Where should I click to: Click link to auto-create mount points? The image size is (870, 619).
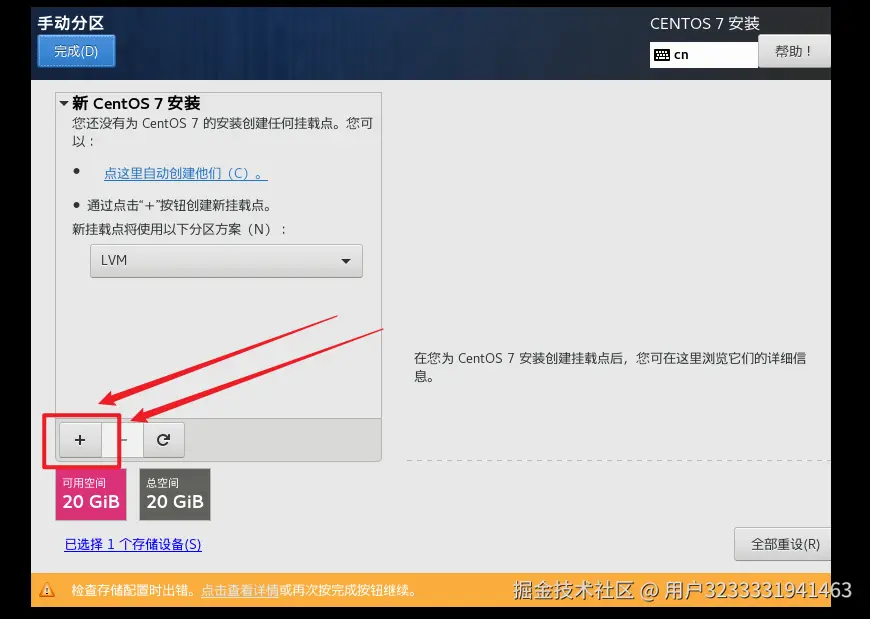click(x=186, y=173)
